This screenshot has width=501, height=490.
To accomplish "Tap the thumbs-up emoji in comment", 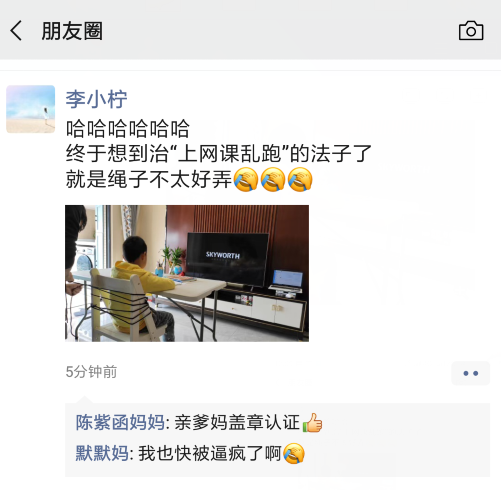I will click(x=312, y=423).
